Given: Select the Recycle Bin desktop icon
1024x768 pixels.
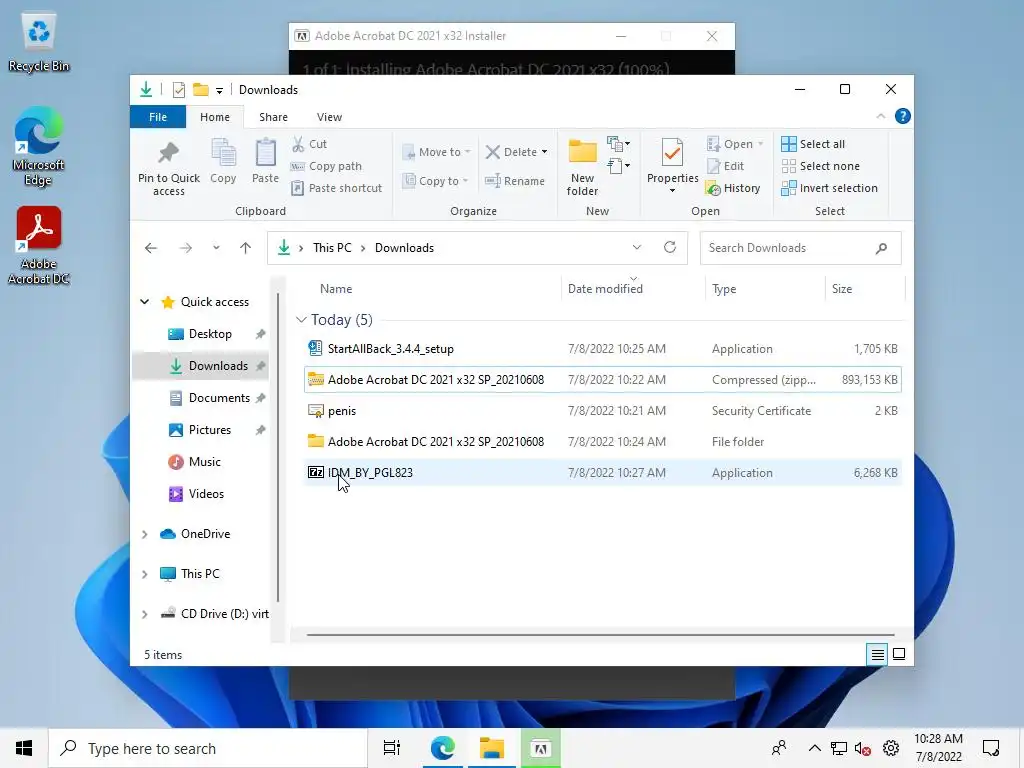Looking at the screenshot, I should (x=39, y=43).
